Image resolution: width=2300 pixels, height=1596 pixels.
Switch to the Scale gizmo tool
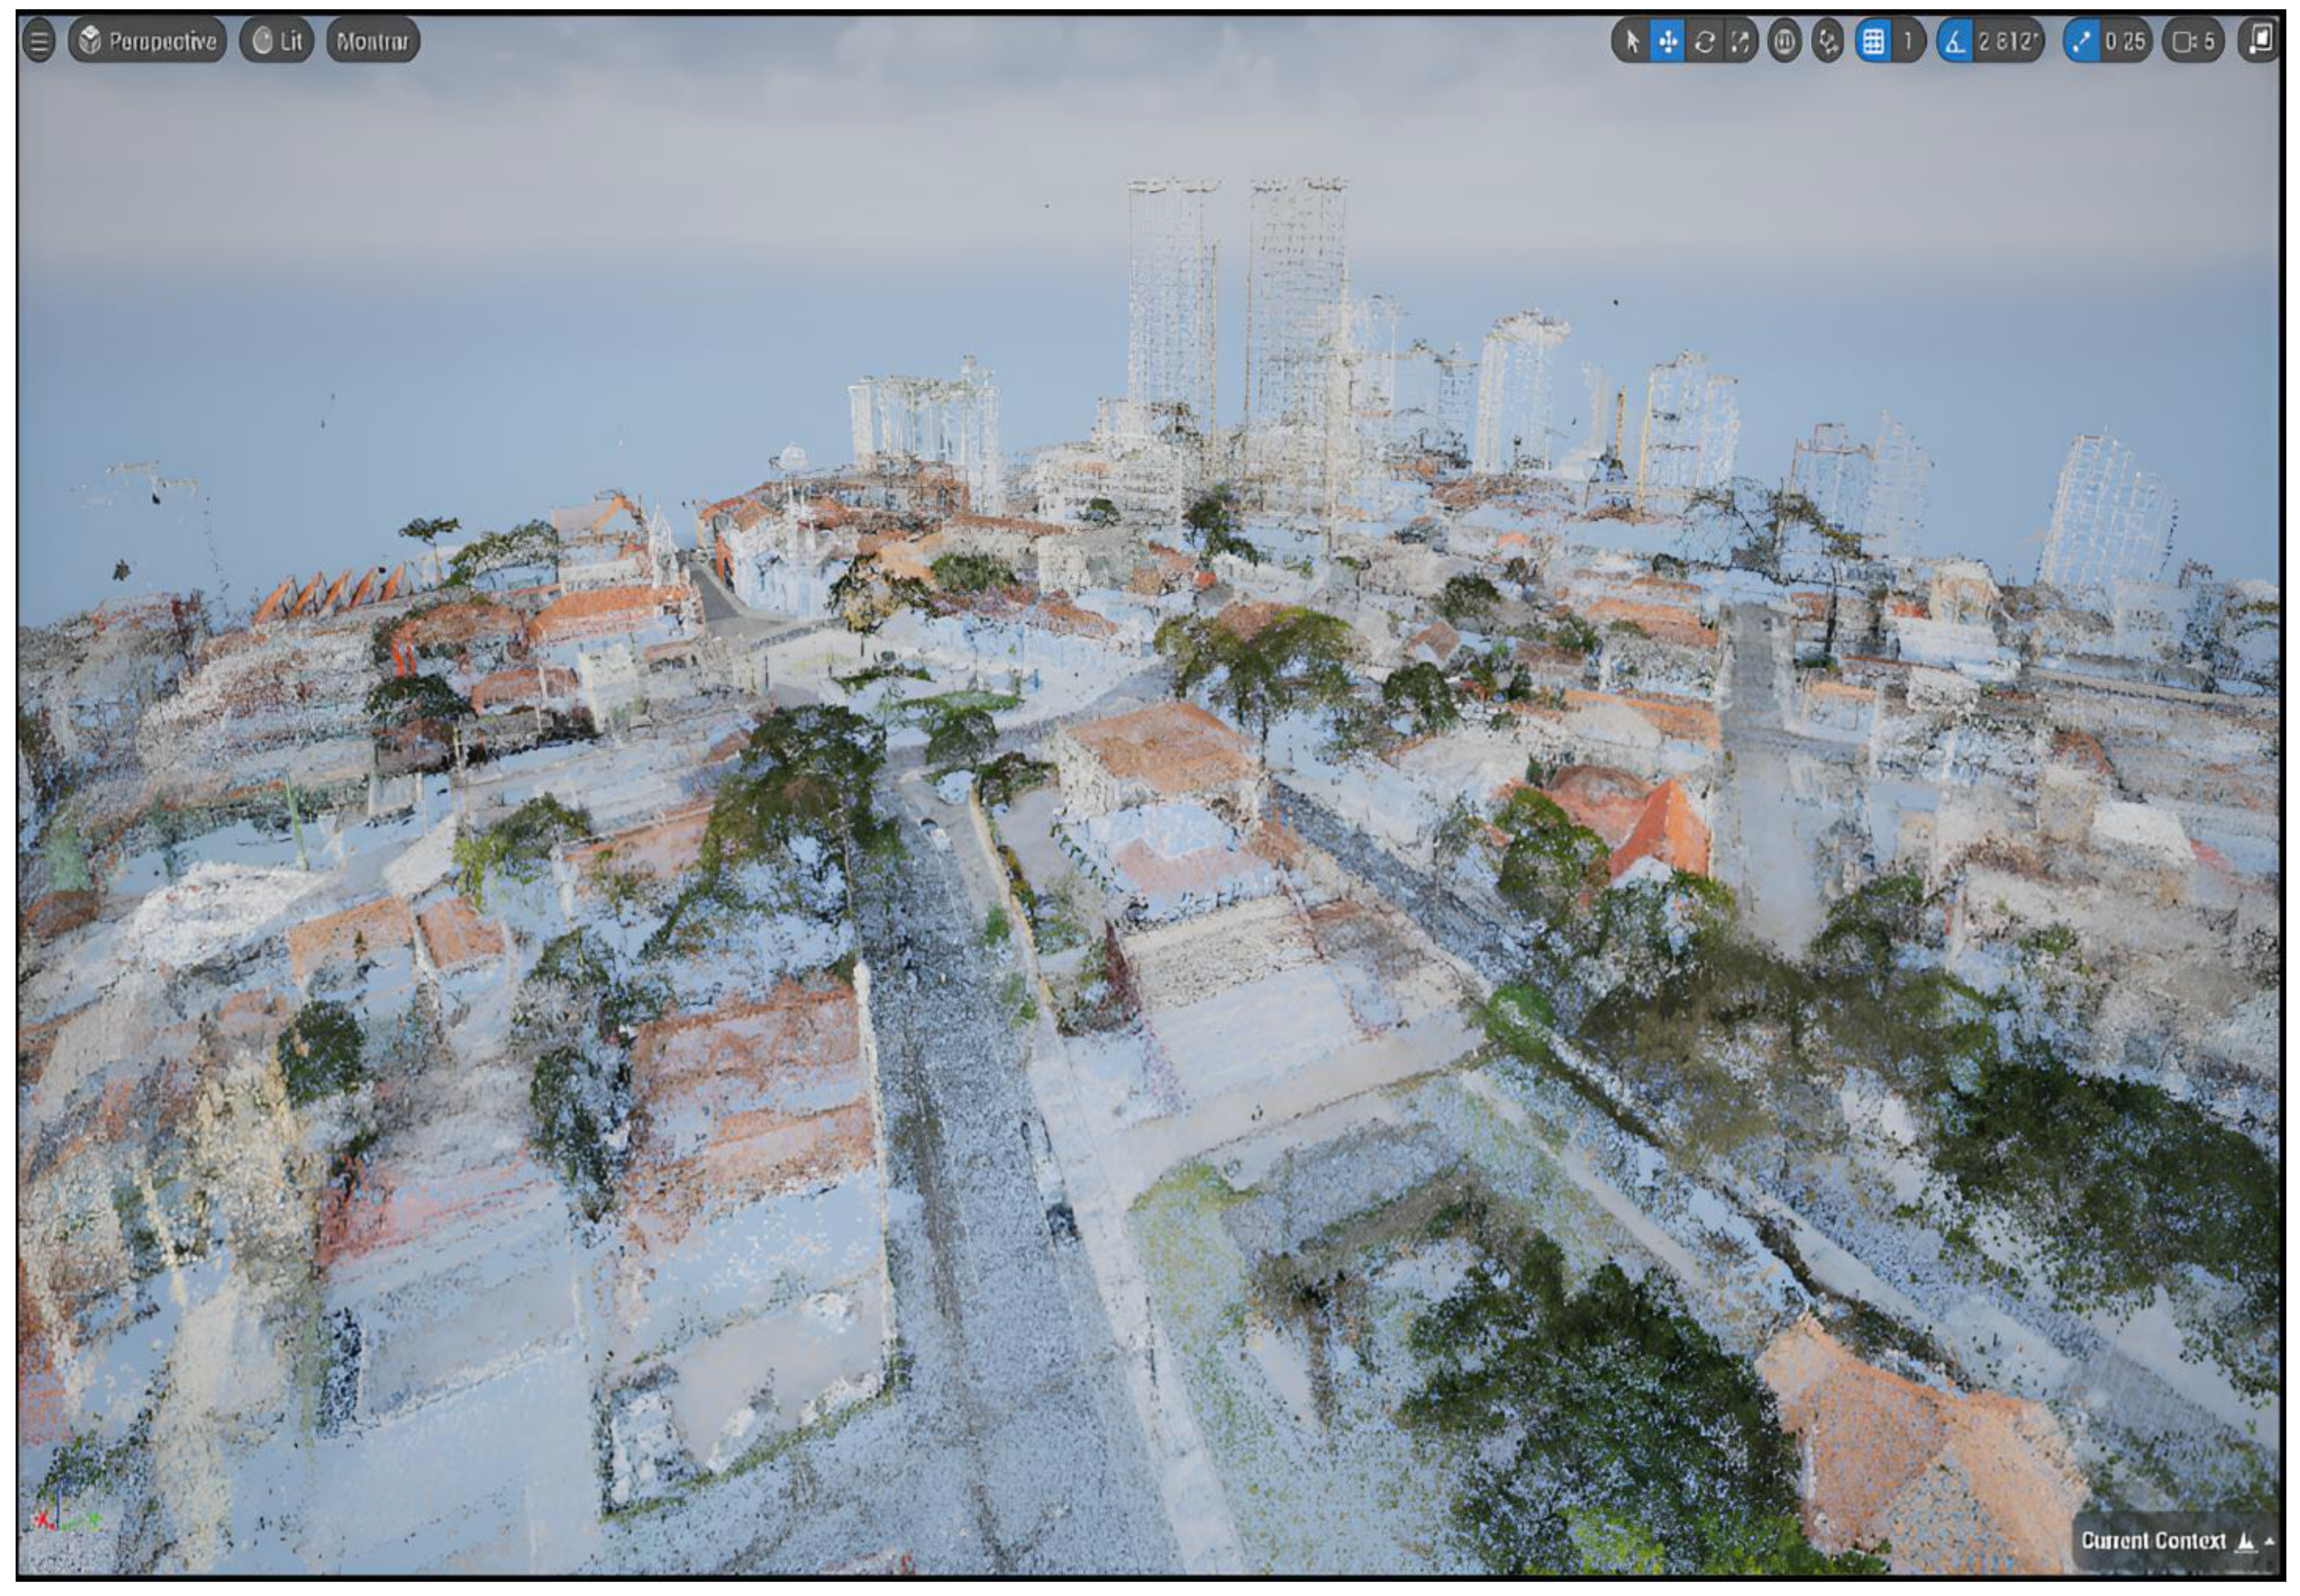pos(1740,41)
